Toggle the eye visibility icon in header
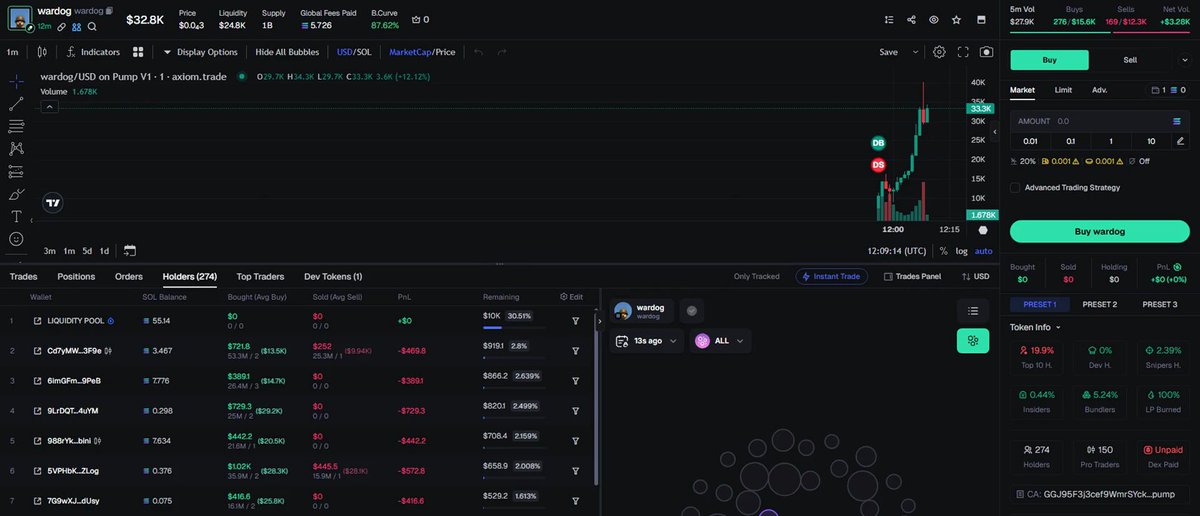The width and height of the screenshot is (1200, 516). coord(934,19)
